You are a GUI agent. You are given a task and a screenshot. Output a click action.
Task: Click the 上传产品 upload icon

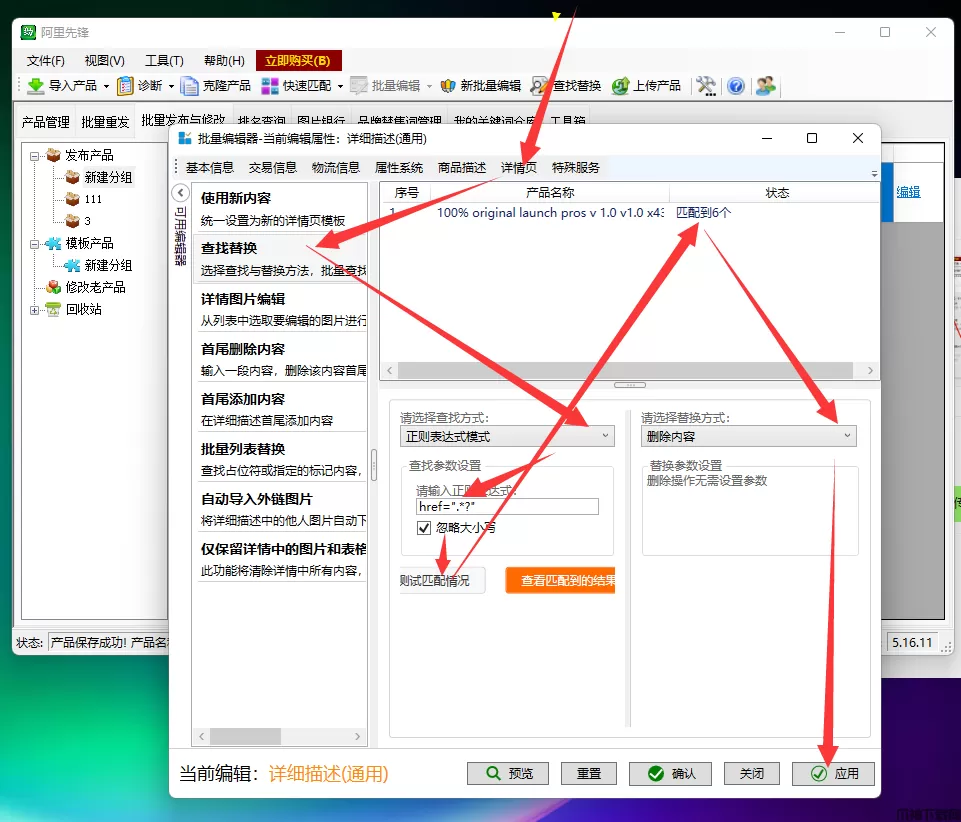coord(621,86)
